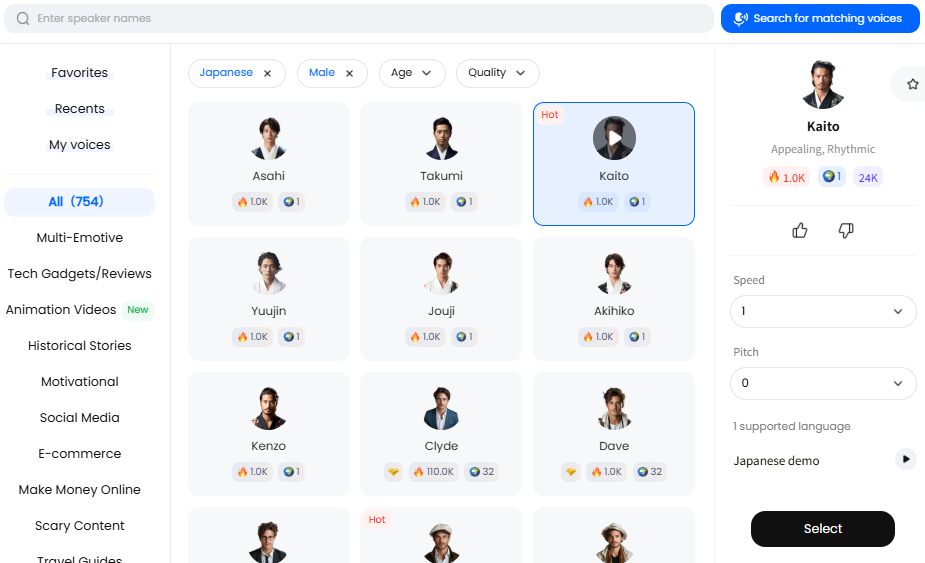This screenshot has height=563, width=925.
Task: Remove the Male filter
Action: [x=349, y=73]
